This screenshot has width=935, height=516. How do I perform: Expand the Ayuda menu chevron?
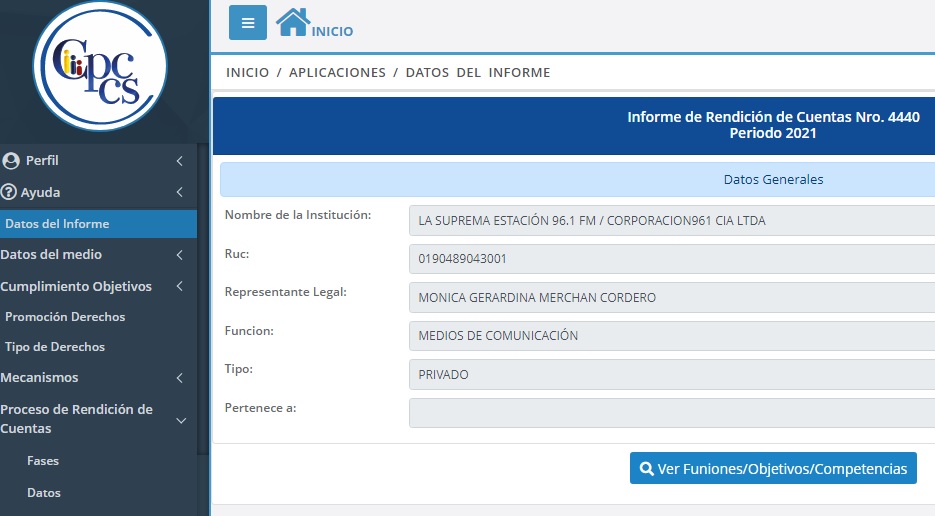click(x=179, y=192)
